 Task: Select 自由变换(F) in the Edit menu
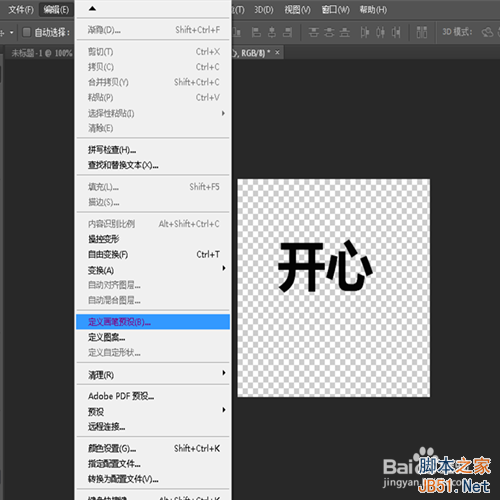pyautogui.click(x=153, y=255)
